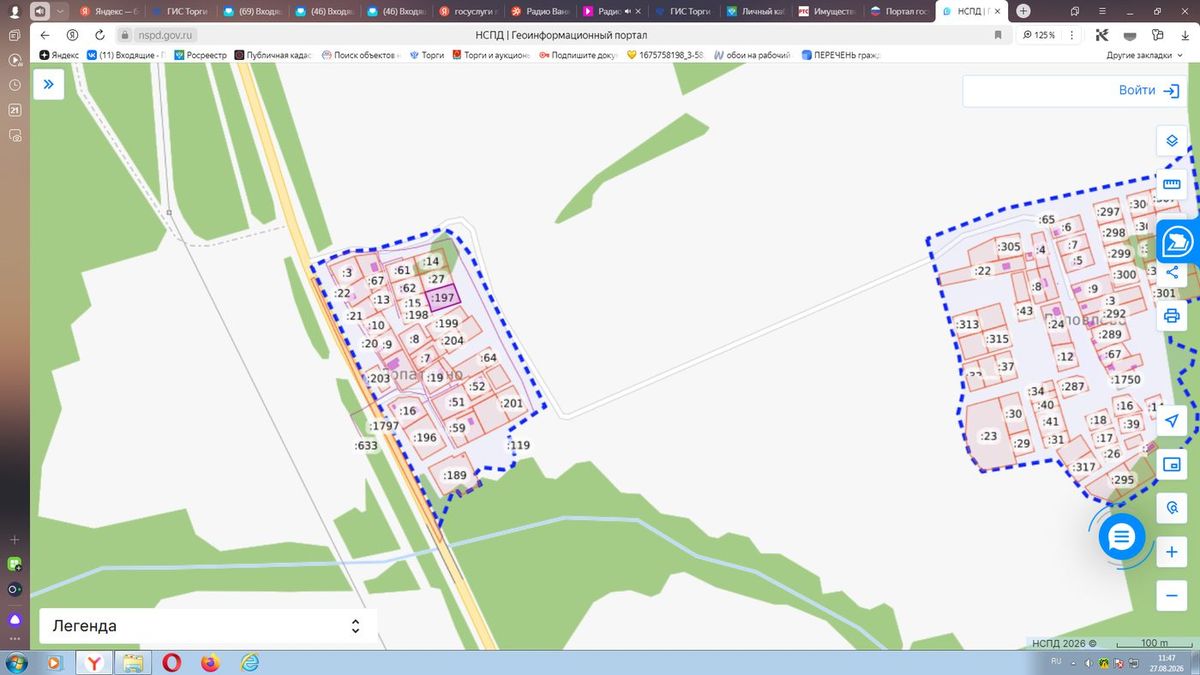Zoom out of the map
Viewport: 1200px width, 675px height.
pyautogui.click(x=1172, y=596)
